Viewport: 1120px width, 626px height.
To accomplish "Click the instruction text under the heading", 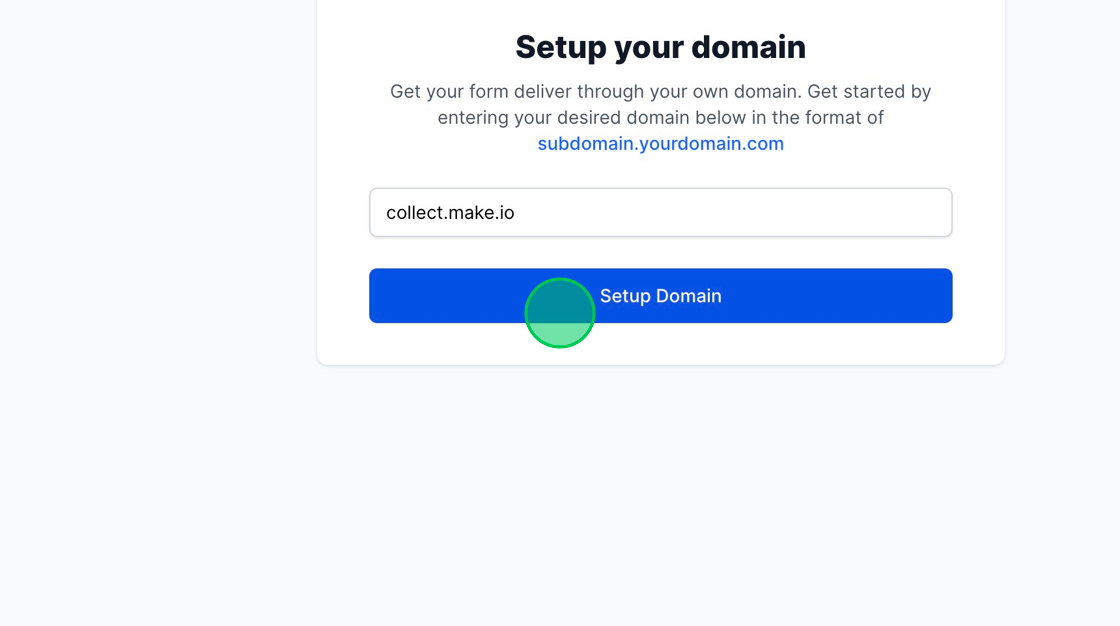I will (x=660, y=104).
